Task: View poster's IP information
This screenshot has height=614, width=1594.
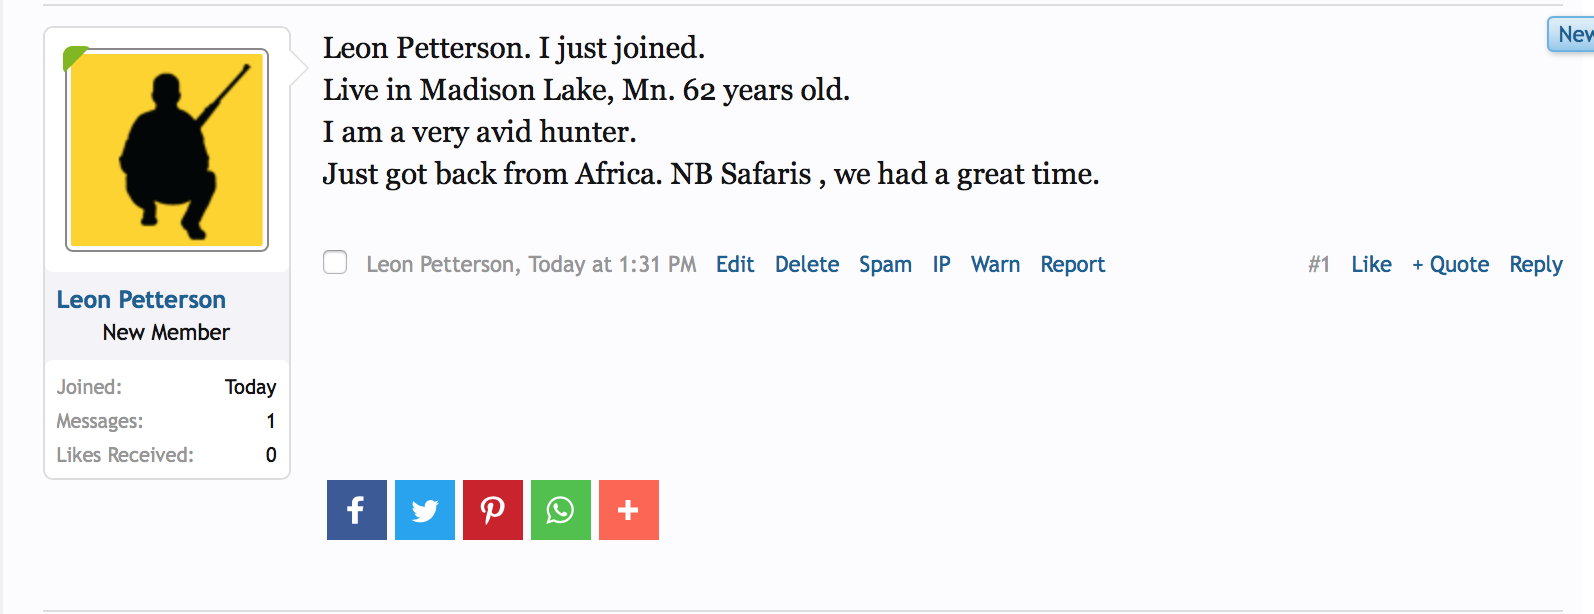Action: coord(941,265)
